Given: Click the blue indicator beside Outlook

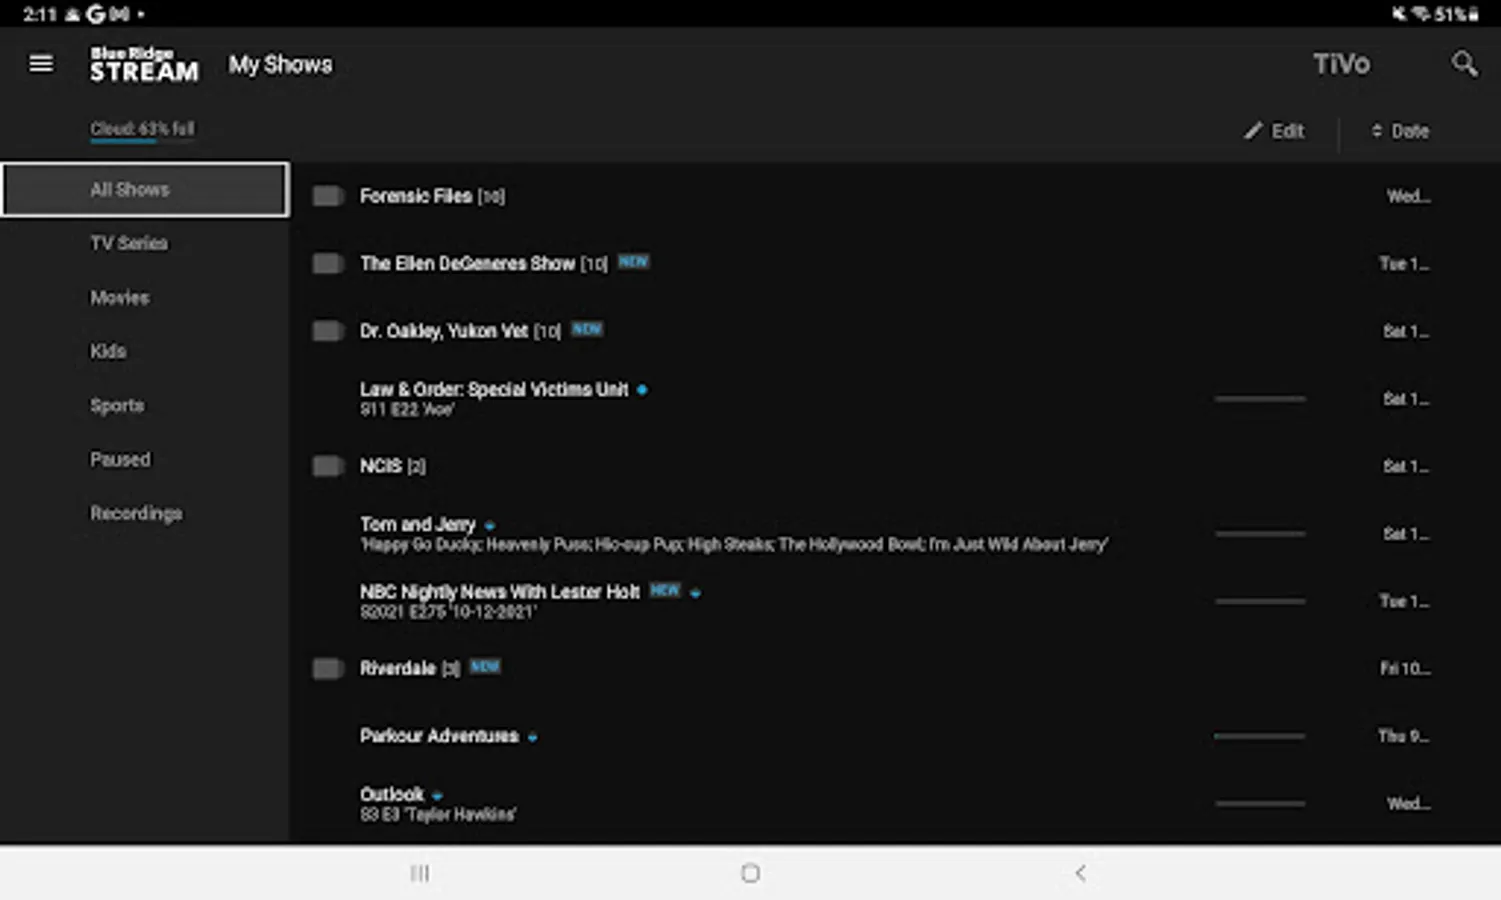Looking at the screenshot, I should click(437, 796).
